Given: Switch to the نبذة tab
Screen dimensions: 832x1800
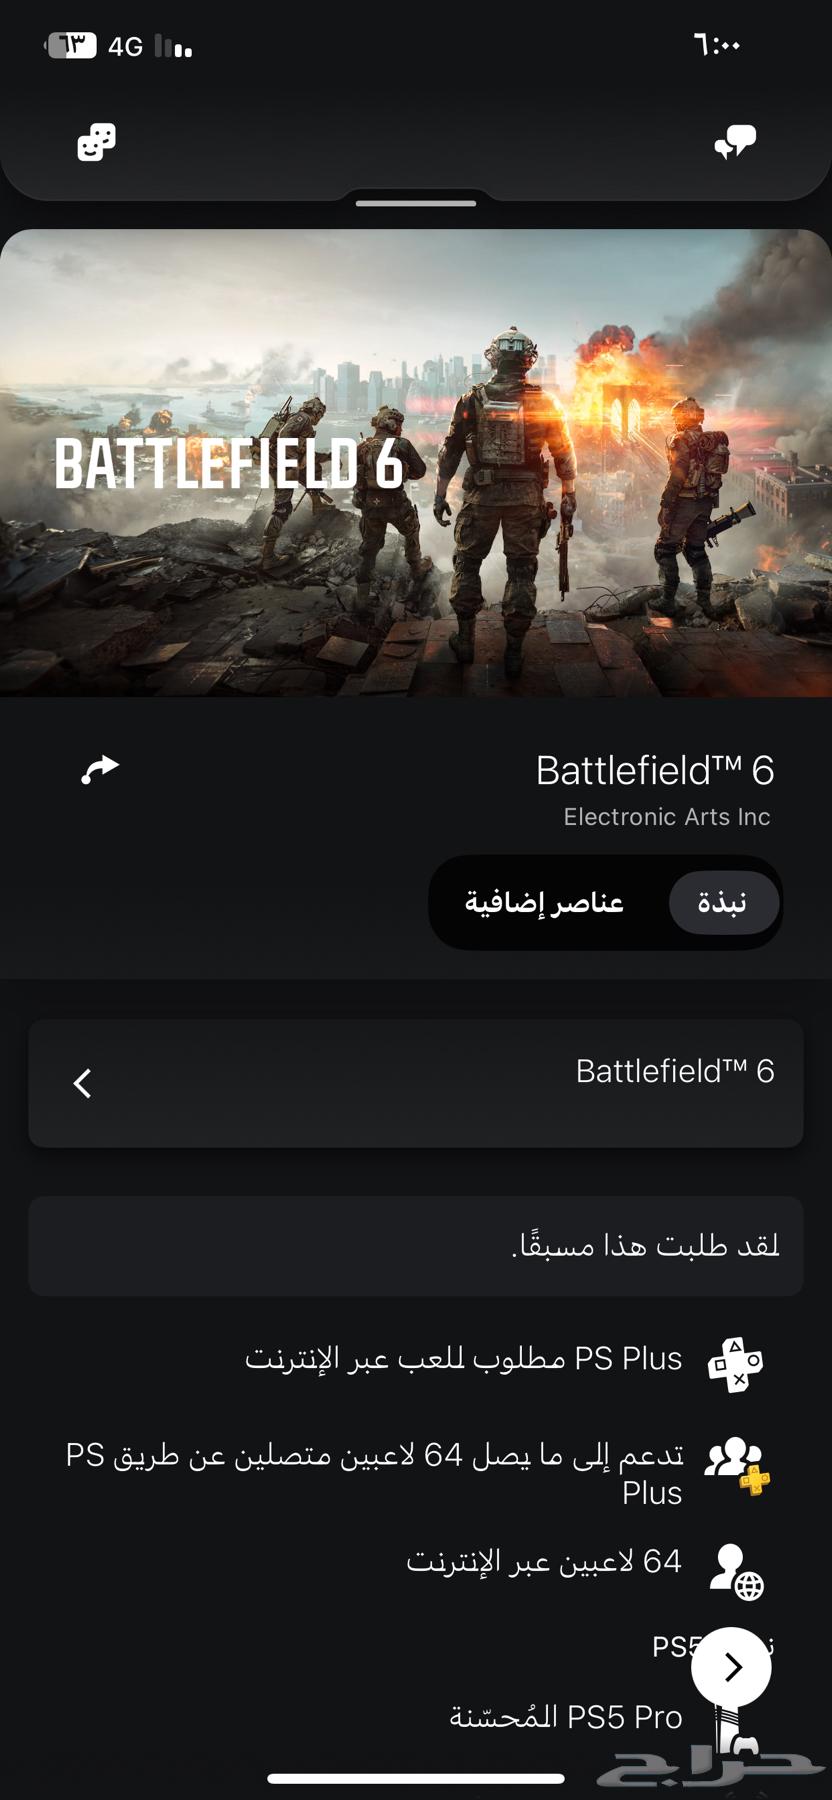Looking at the screenshot, I should [x=723, y=903].
